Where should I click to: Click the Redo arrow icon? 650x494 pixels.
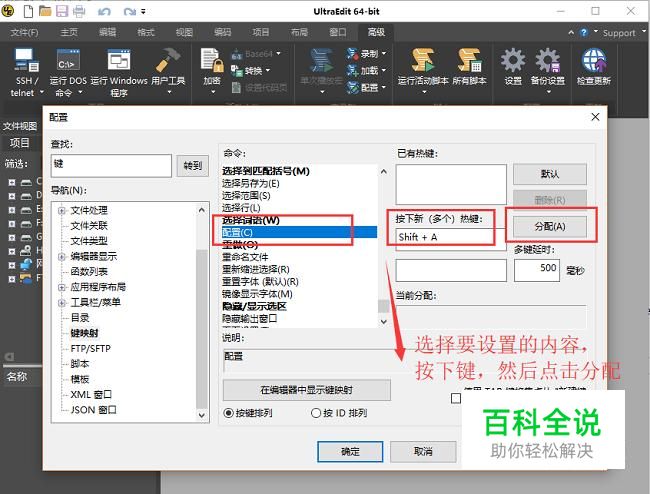pos(130,12)
